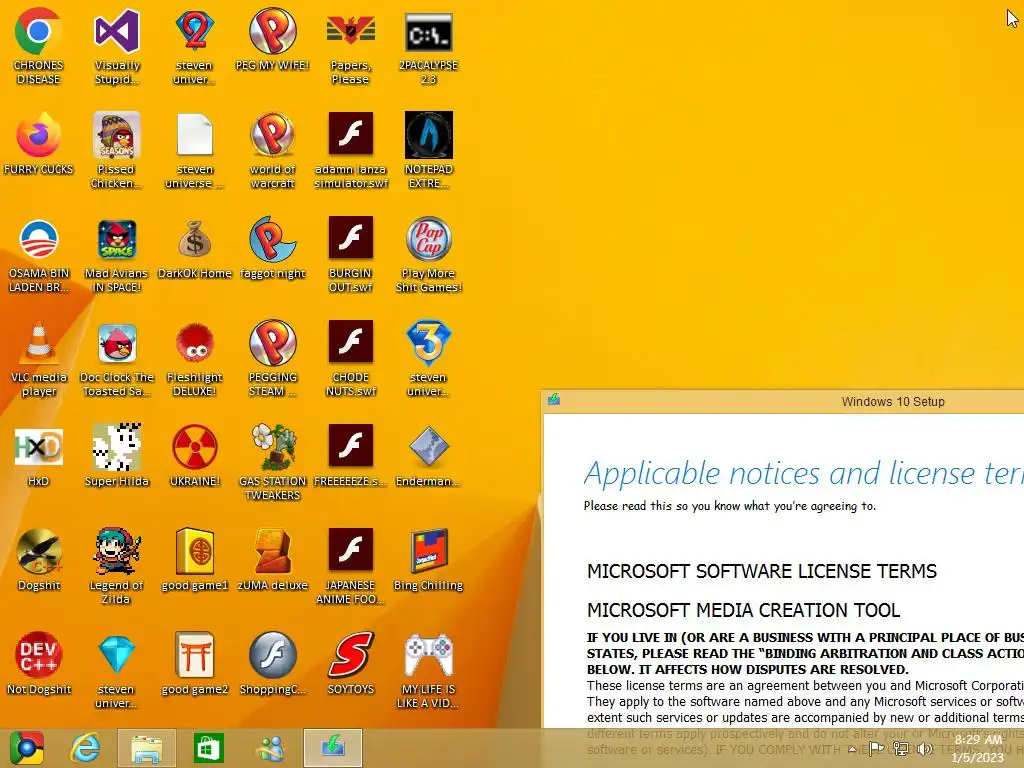This screenshot has height=768, width=1024.
Task: Show hidden system tray icons
Action: coord(852,749)
